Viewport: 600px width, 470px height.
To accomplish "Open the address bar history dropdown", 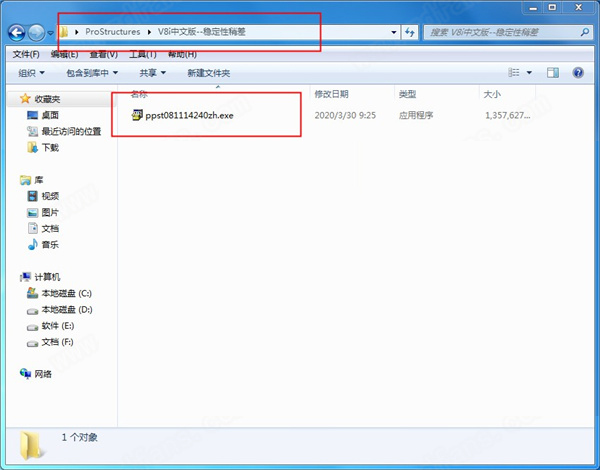I will coord(394,32).
